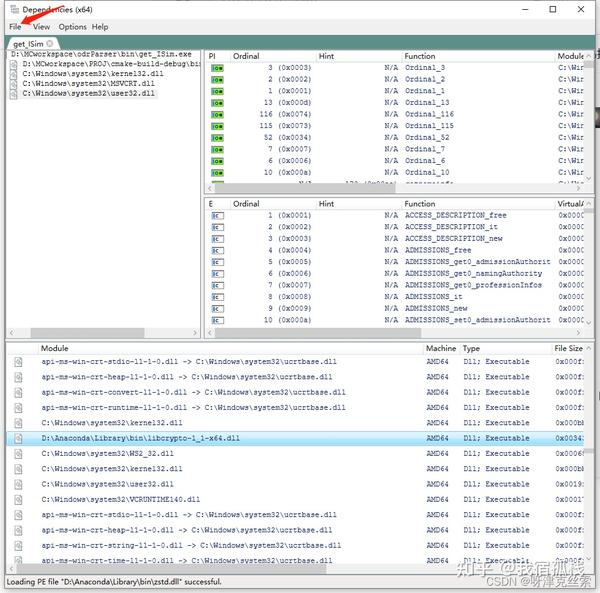Click down arrow of imports vertical scrollbar
The width and height of the screenshot is (600, 593).
589,178
